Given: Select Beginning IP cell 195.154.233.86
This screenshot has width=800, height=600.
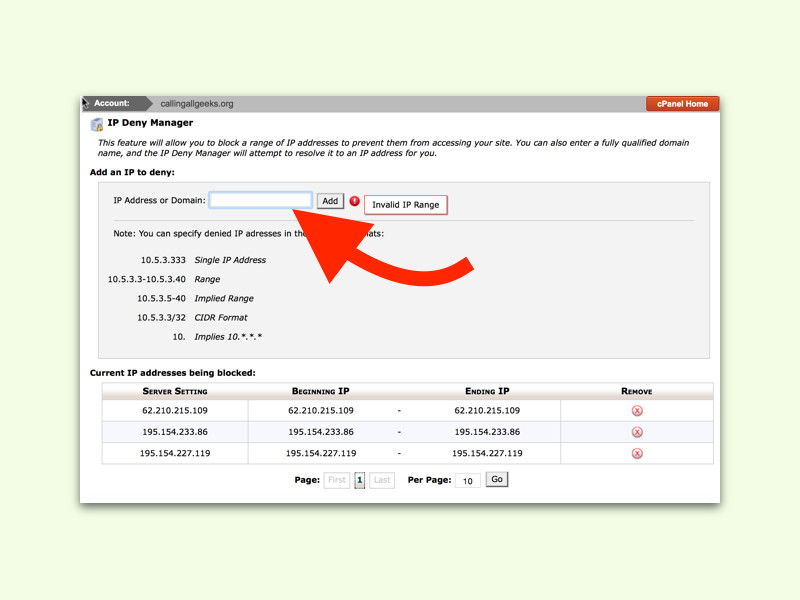Looking at the screenshot, I should (x=321, y=432).
